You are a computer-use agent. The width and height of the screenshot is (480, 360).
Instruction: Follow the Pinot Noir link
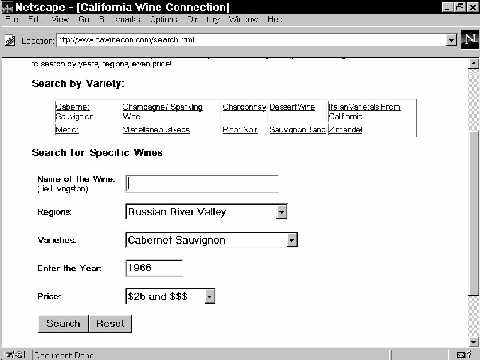pos(240,129)
